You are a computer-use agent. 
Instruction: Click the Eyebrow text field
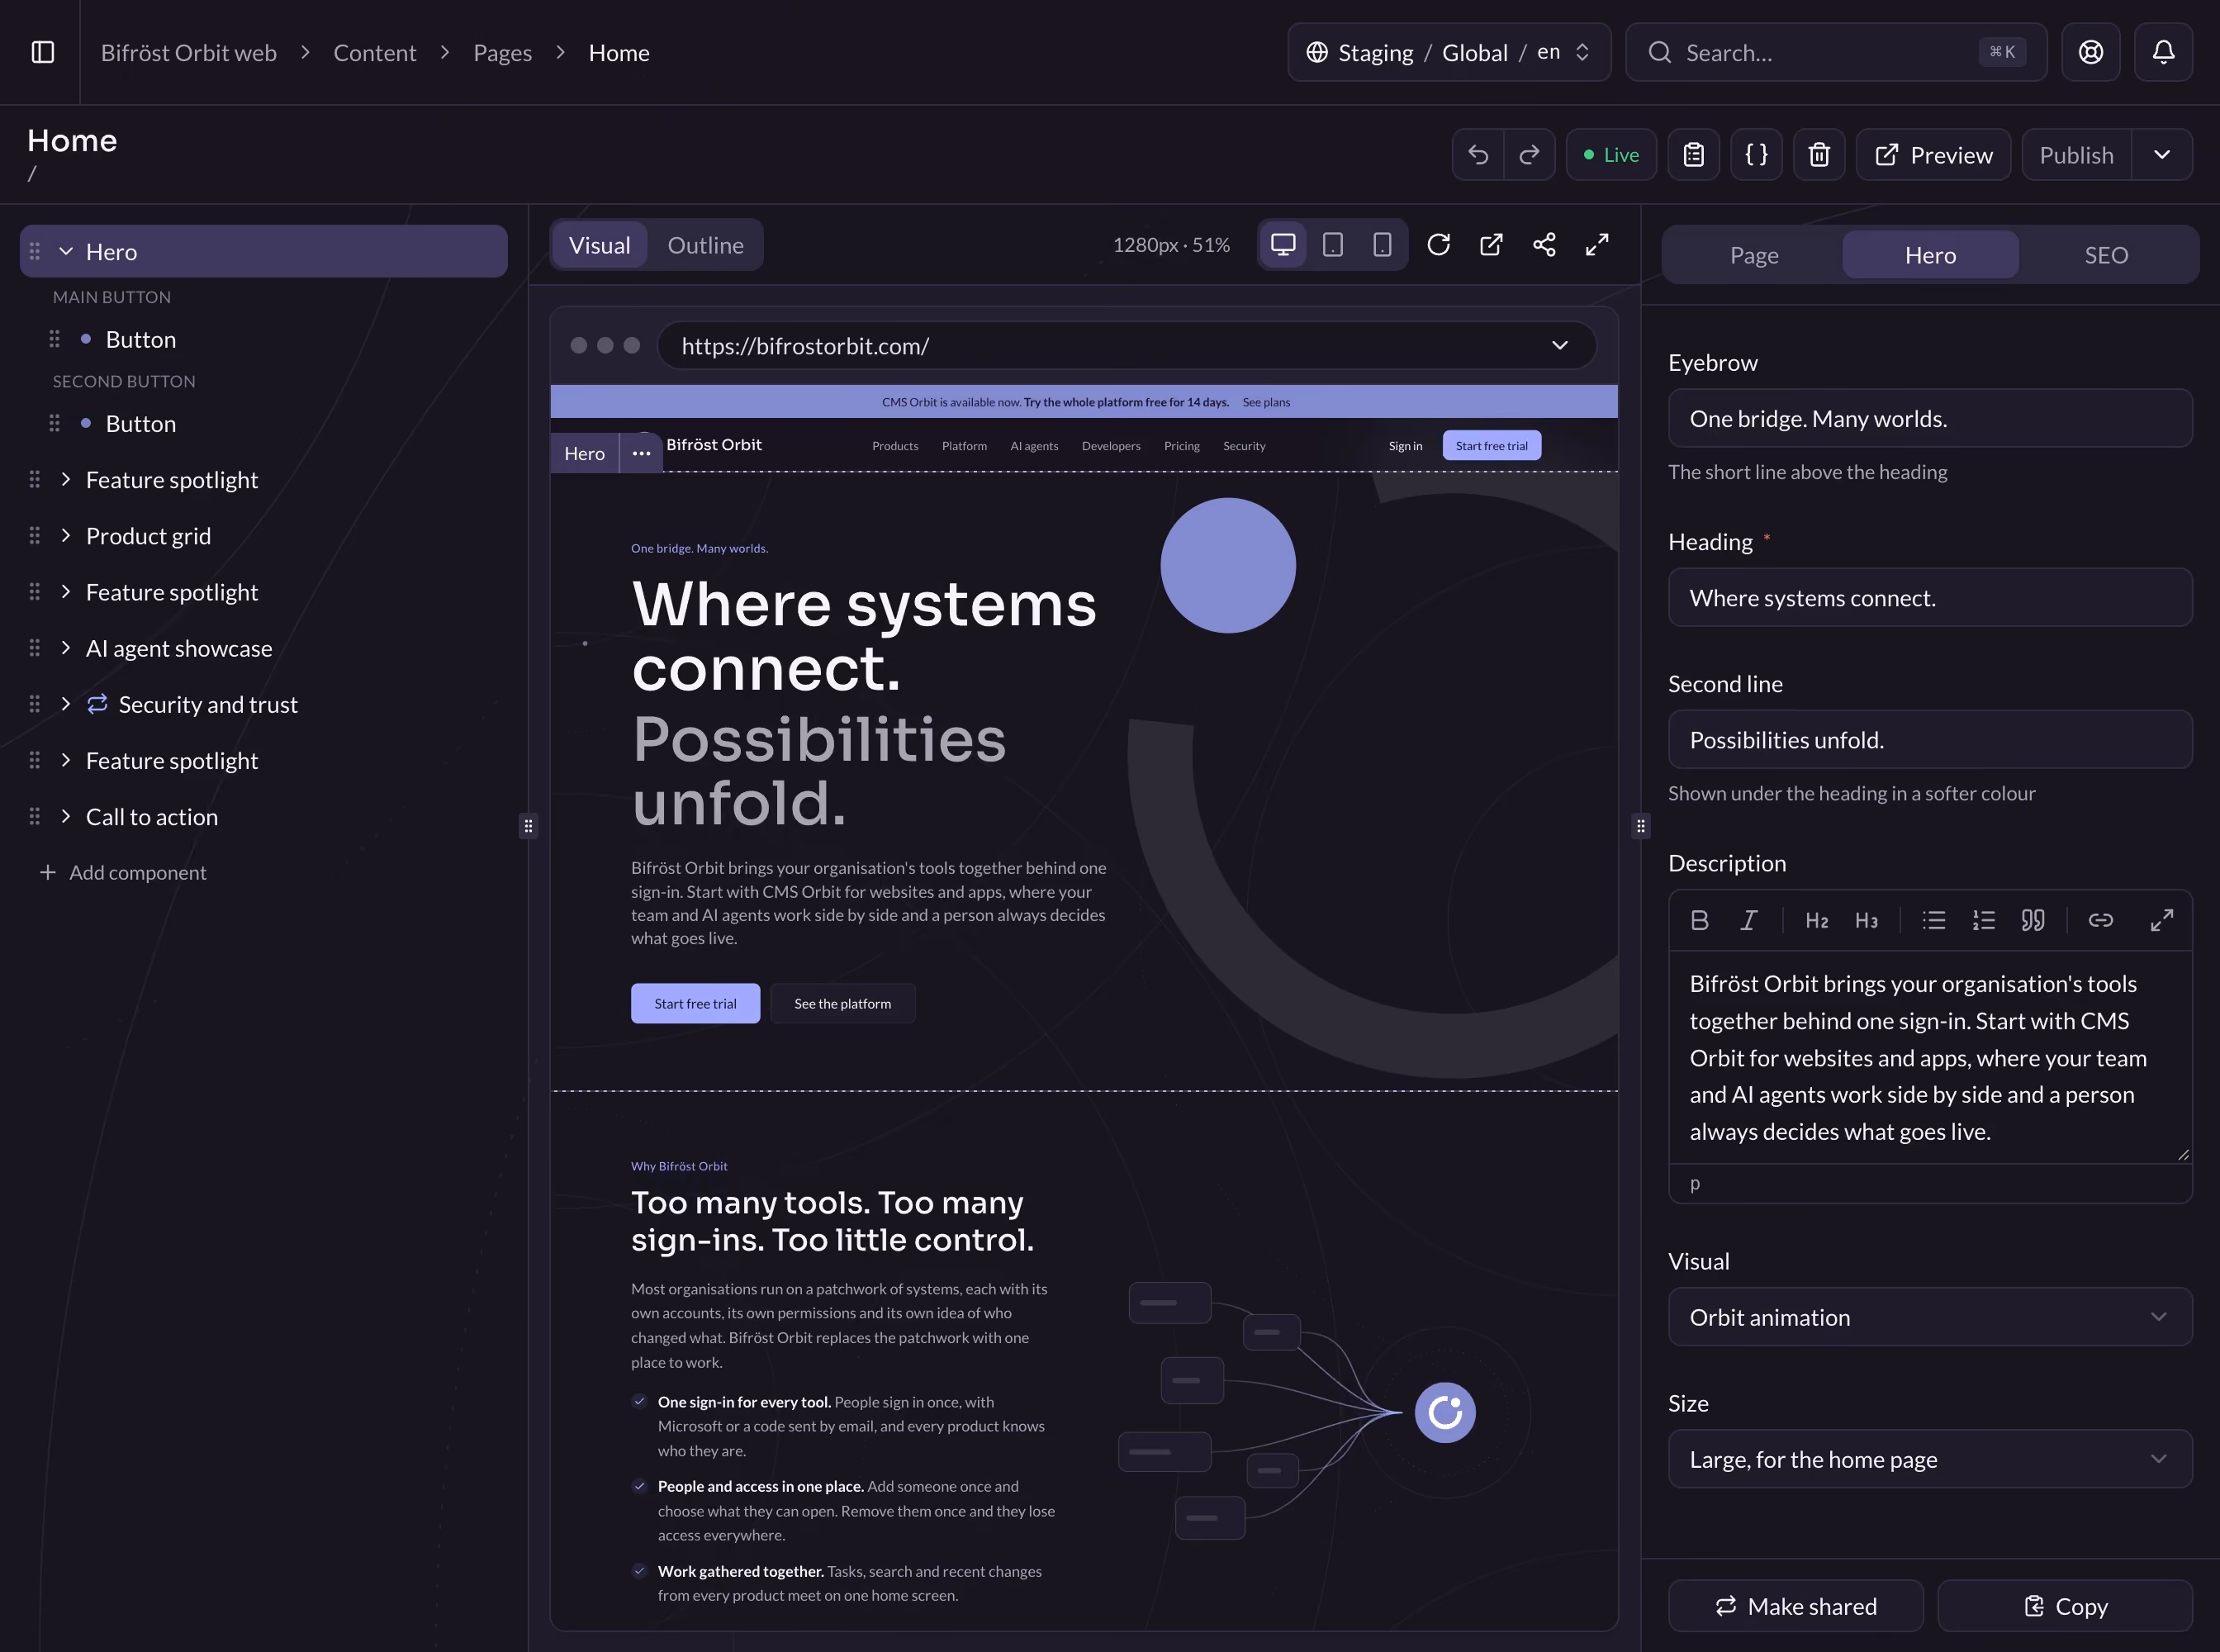coord(1930,418)
